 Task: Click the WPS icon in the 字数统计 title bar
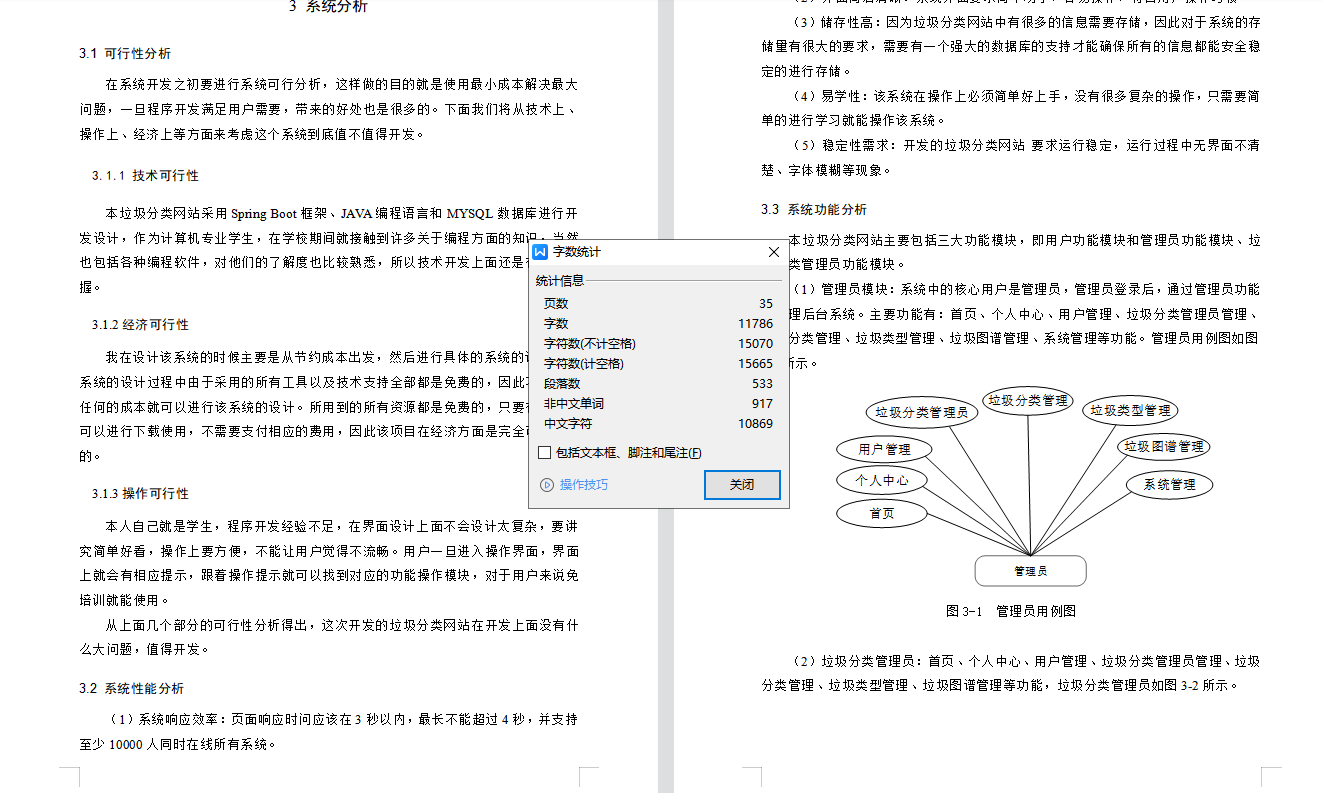coord(541,252)
